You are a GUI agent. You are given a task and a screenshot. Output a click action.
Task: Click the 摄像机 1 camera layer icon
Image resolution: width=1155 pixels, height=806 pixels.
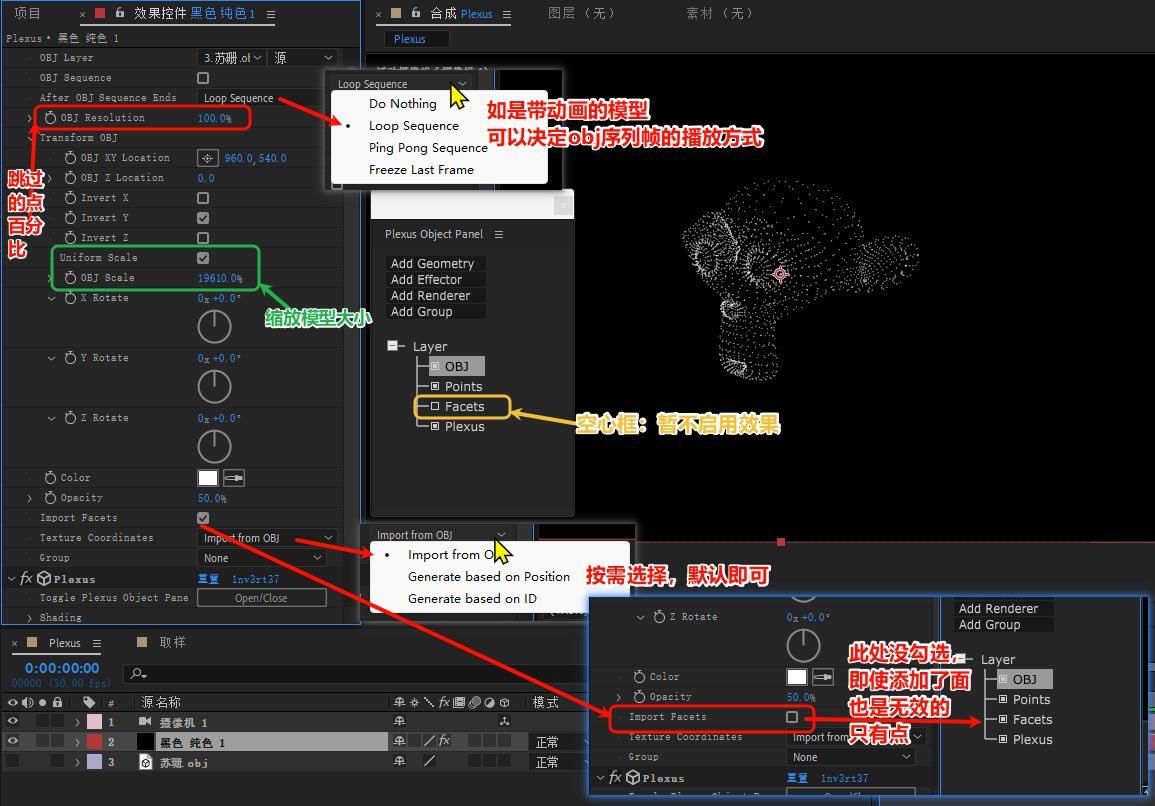click(x=145, y=722)
